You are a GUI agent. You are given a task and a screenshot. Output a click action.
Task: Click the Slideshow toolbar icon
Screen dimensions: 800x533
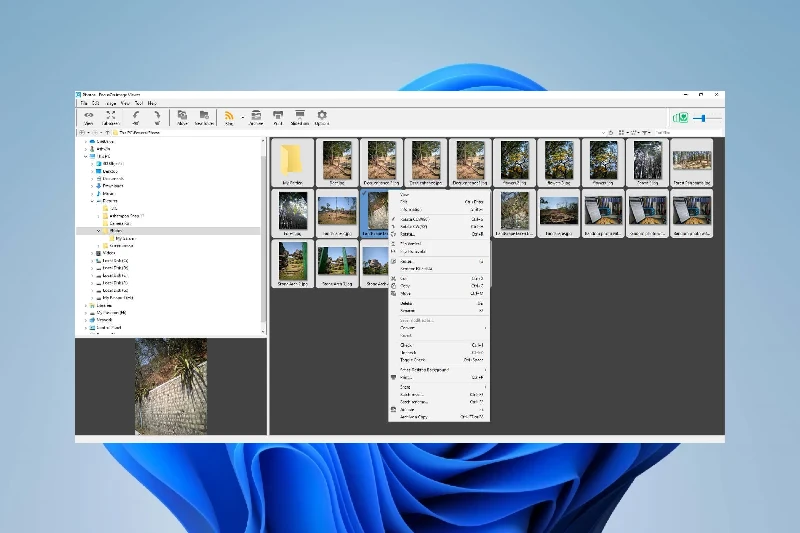[x=299, y=116]
